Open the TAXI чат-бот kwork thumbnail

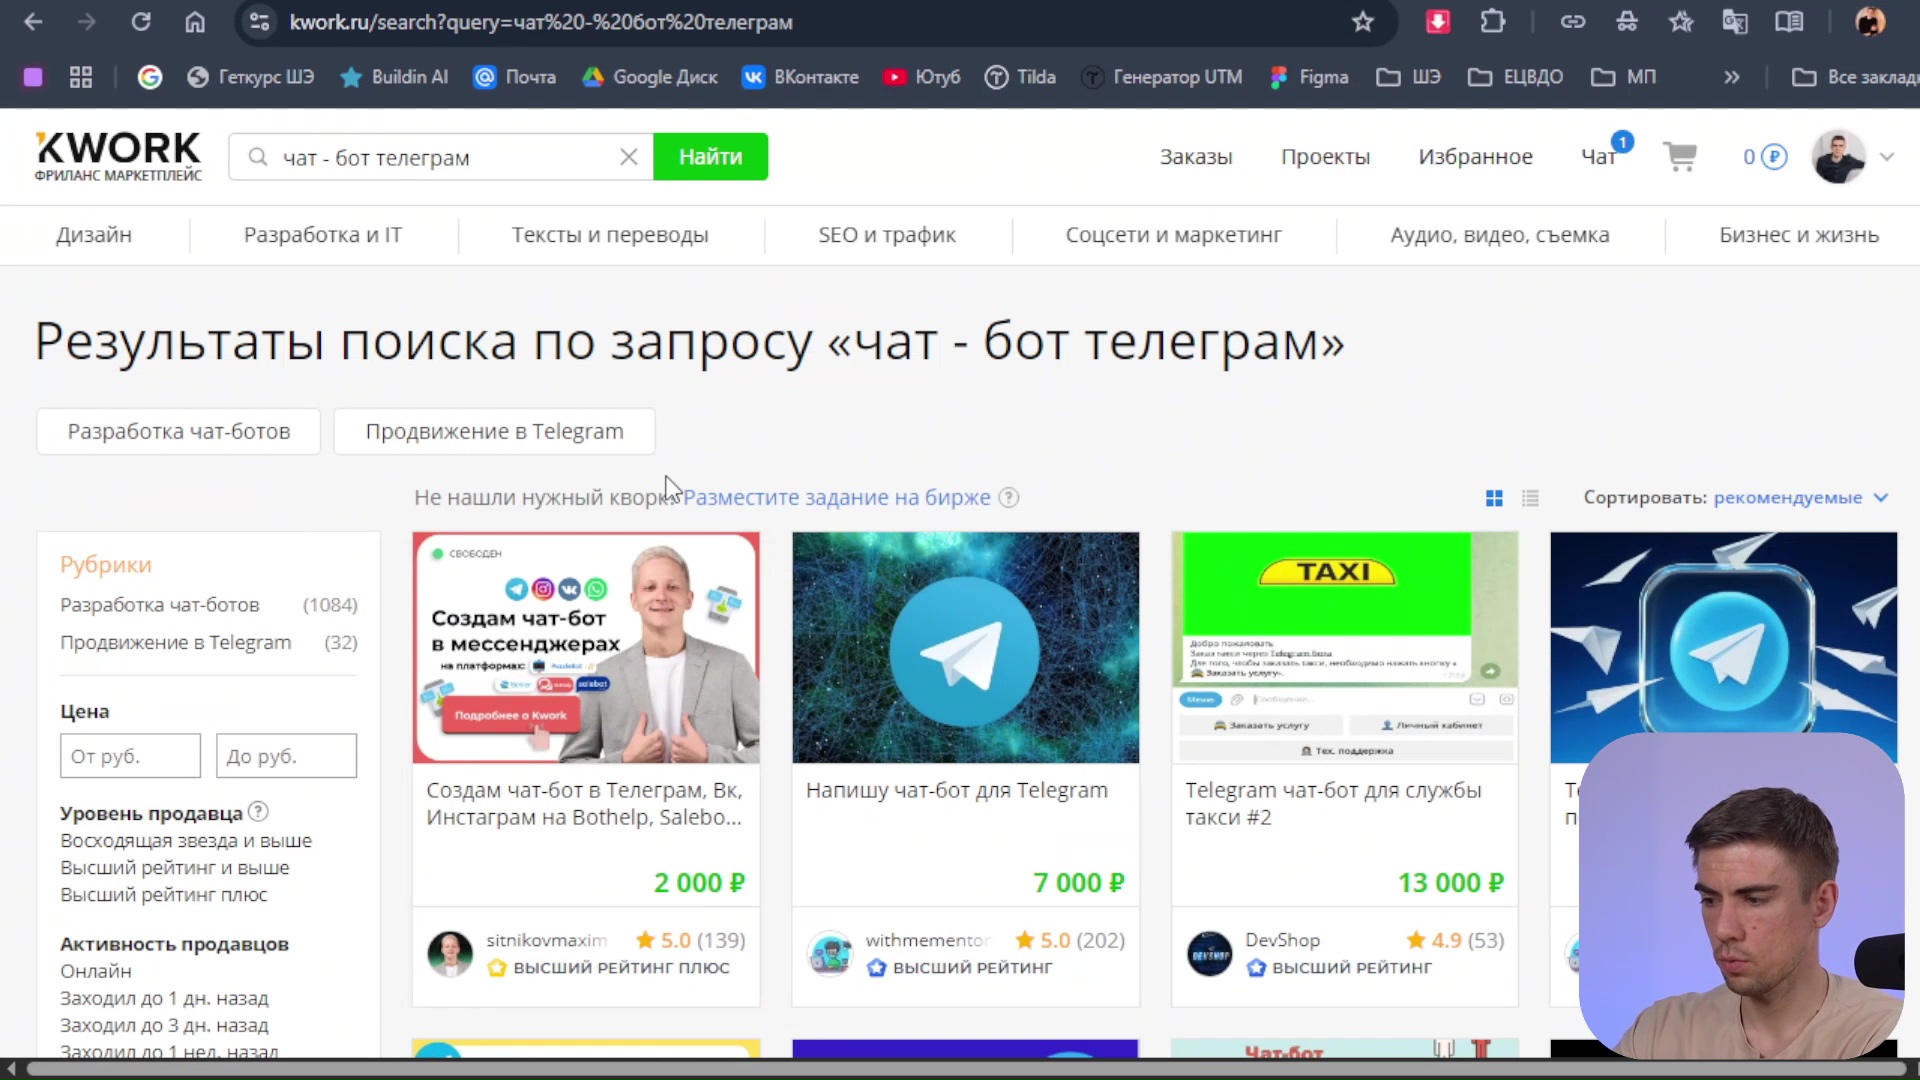(x=1344, y=648)
